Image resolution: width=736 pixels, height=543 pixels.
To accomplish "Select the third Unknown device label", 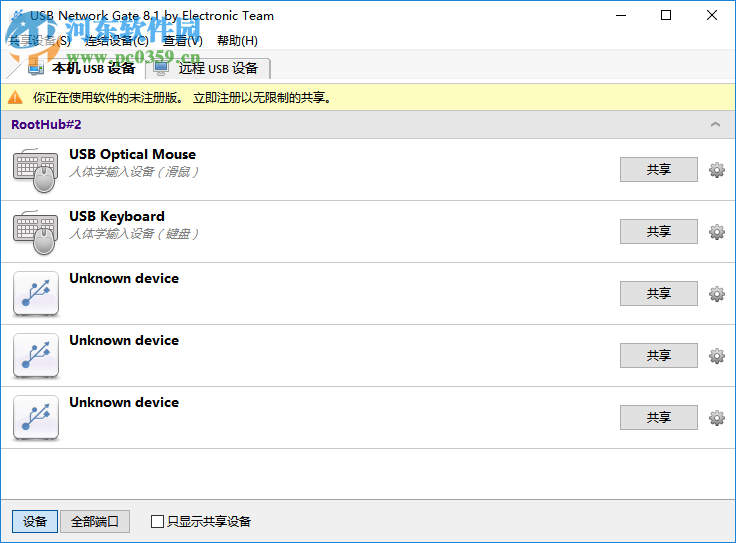I will pyautogui.click(x=124, y=402).
